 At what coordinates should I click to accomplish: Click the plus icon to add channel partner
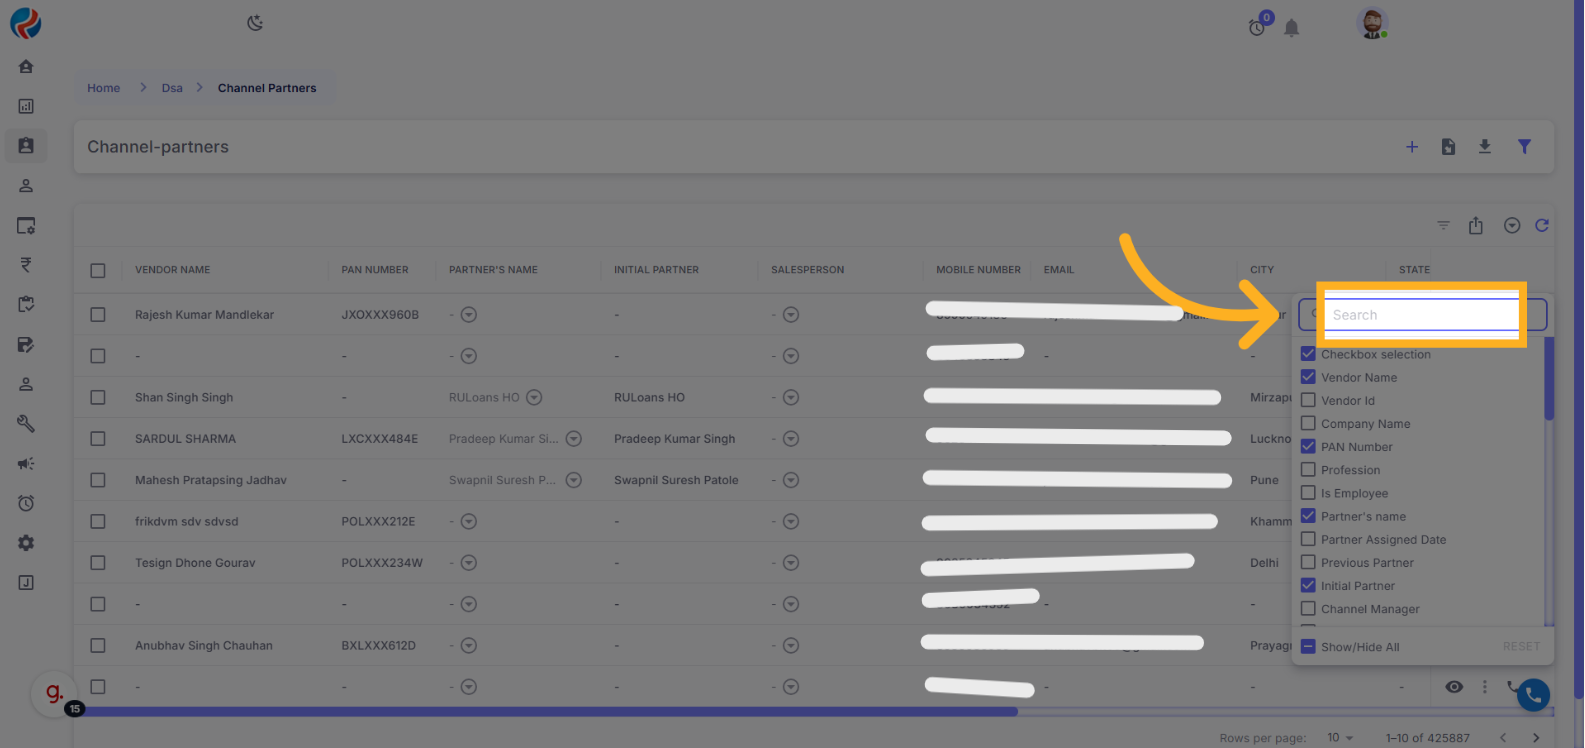pos(1412,147)
